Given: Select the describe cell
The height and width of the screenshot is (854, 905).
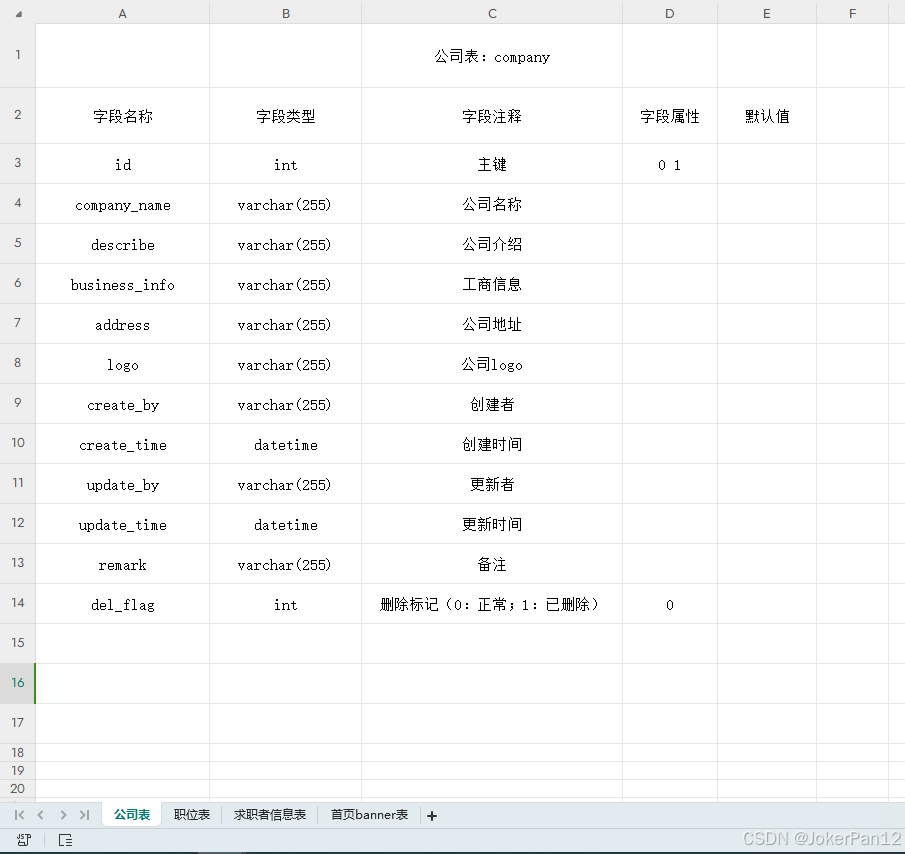Looking at the screenshot, I should (x=122, y=244).
